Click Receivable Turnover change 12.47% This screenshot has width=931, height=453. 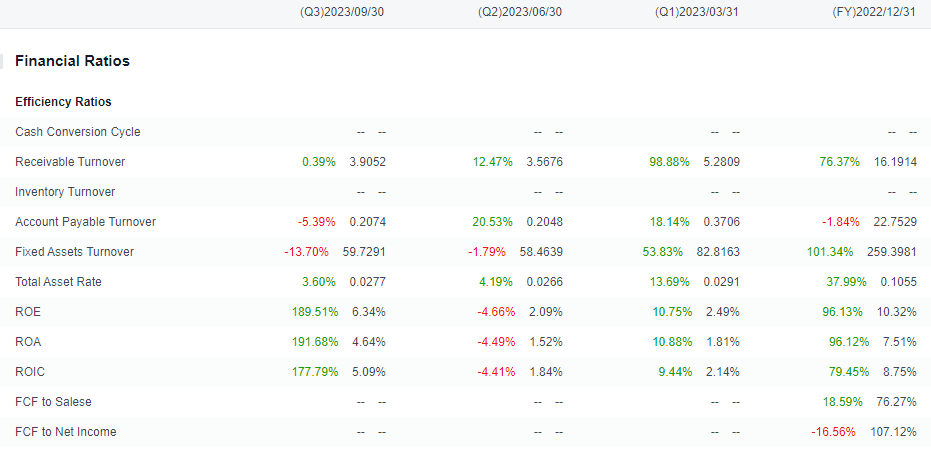493,161
